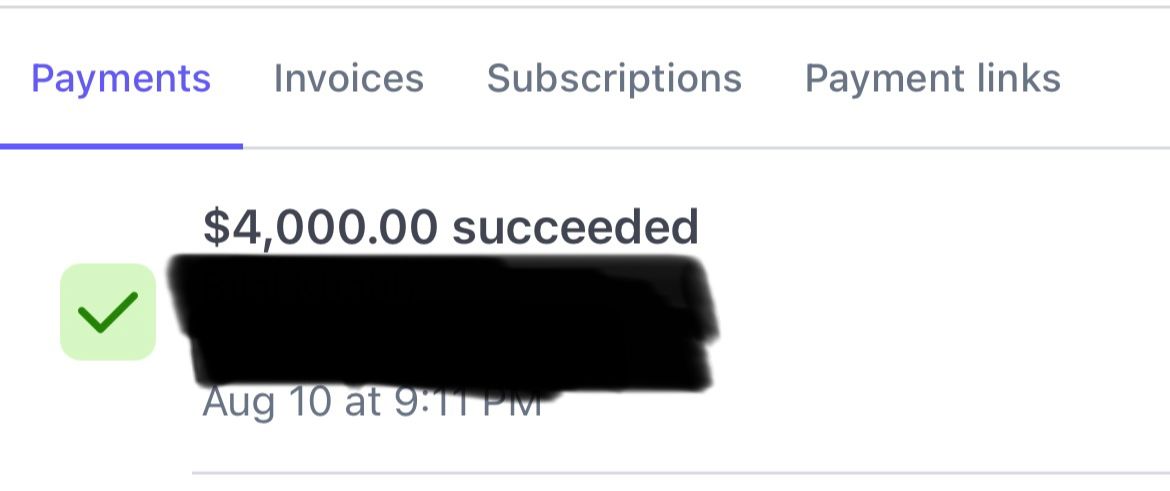Screen dimensions: 1170x491
Task: Click the word succeeded in payment title
Action: 575,228
